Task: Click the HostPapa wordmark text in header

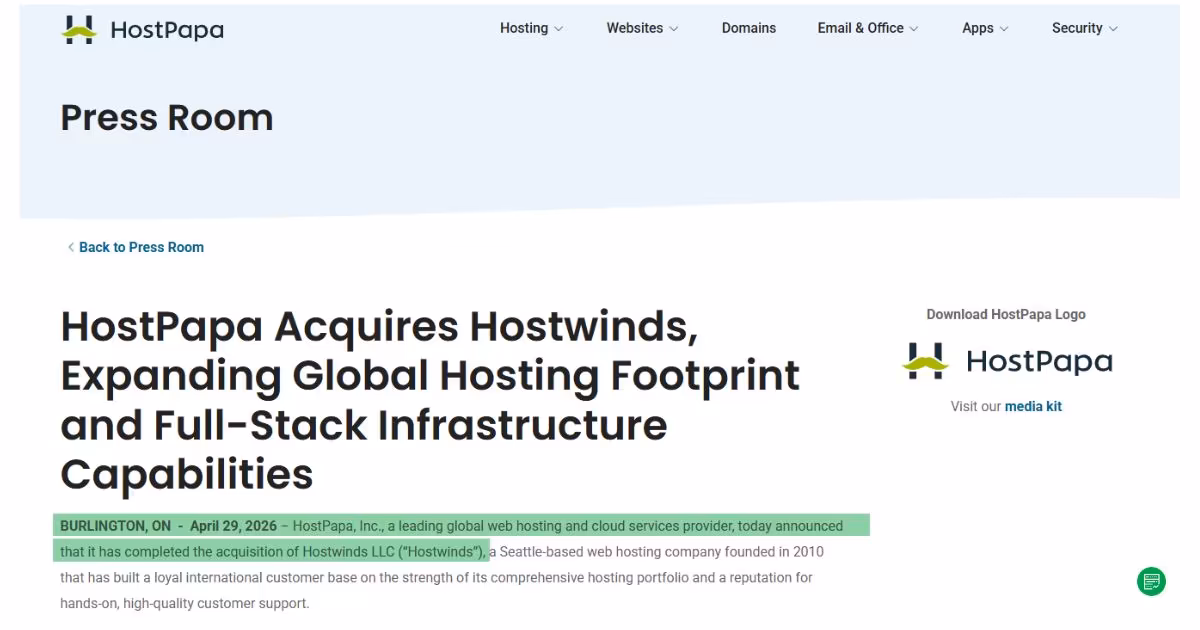Action: [x=167, y=30]
